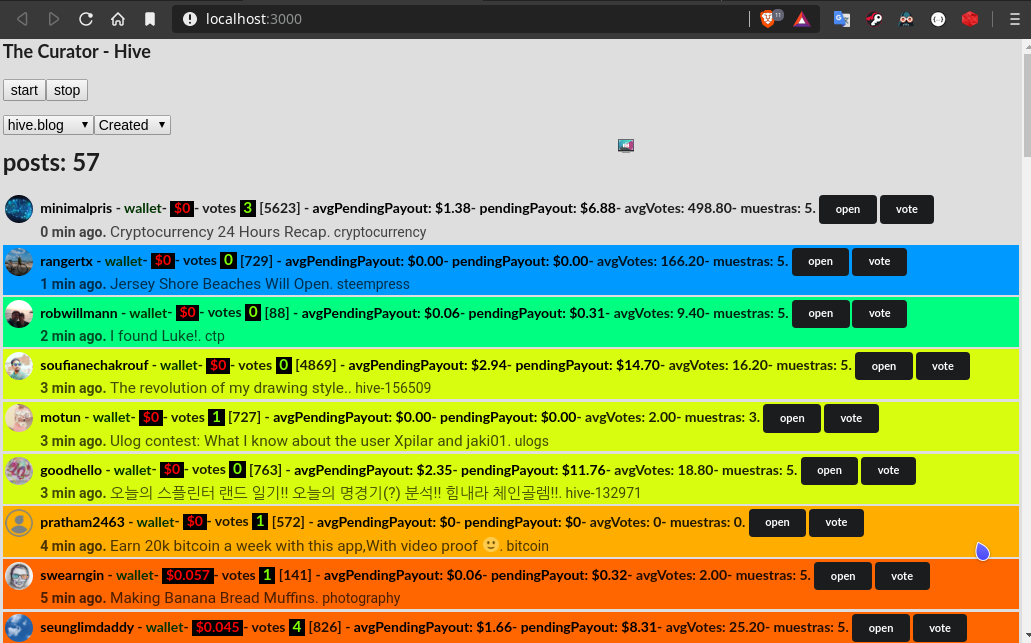Expand the Created sort dropdown
Image resolution: width=1031 pixels, height=643 pixels.
132,125
